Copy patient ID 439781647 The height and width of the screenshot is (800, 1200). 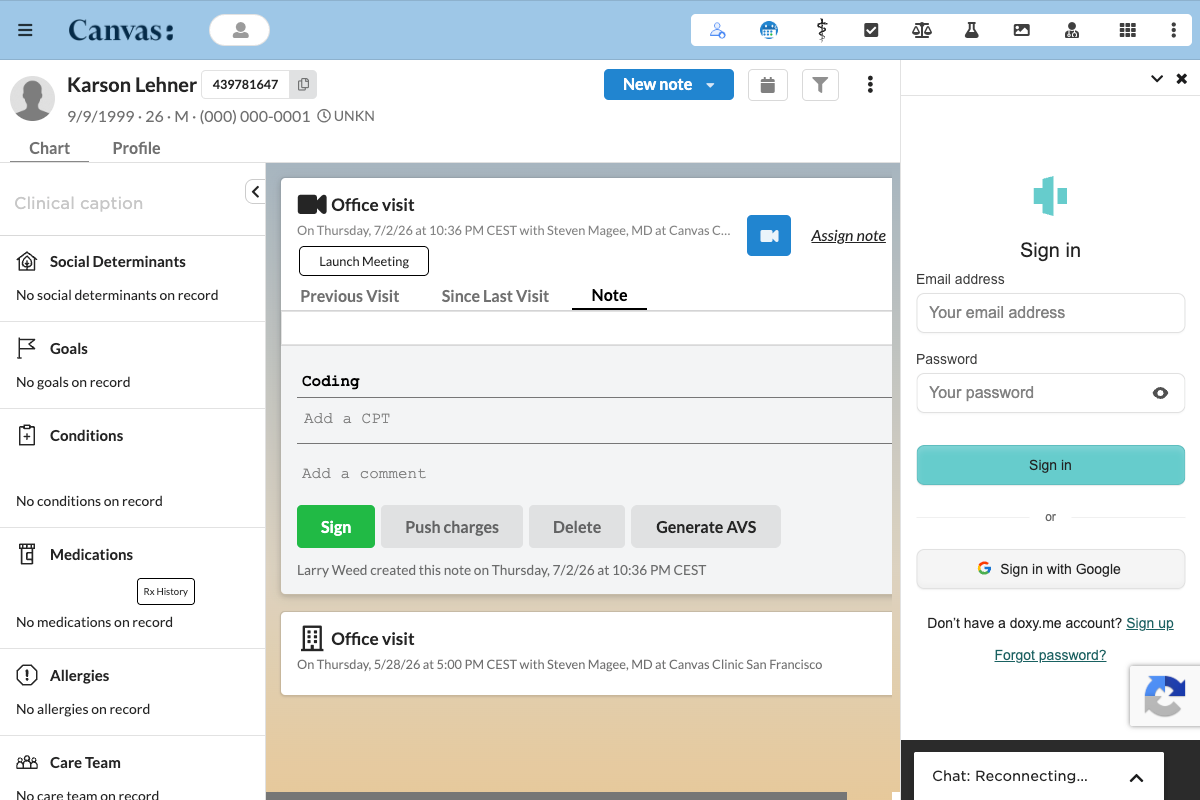pyautogui.click(x=303, y=85)
